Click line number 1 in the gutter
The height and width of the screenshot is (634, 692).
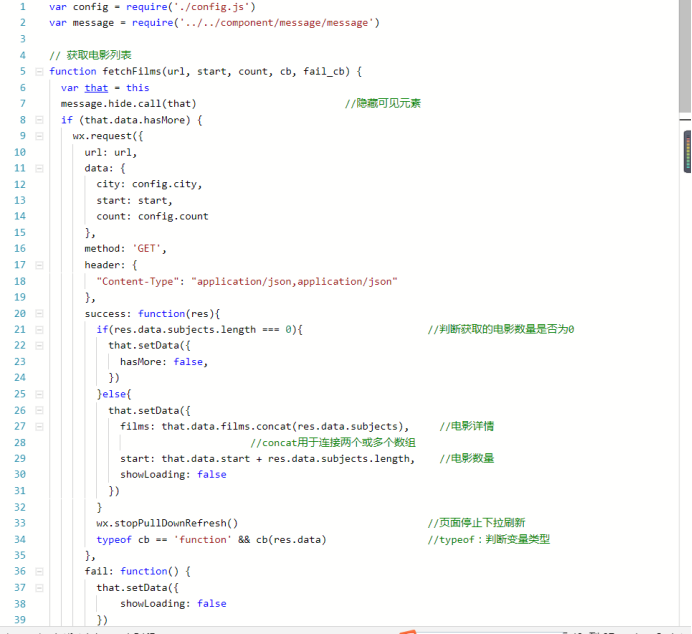(23, 7)
